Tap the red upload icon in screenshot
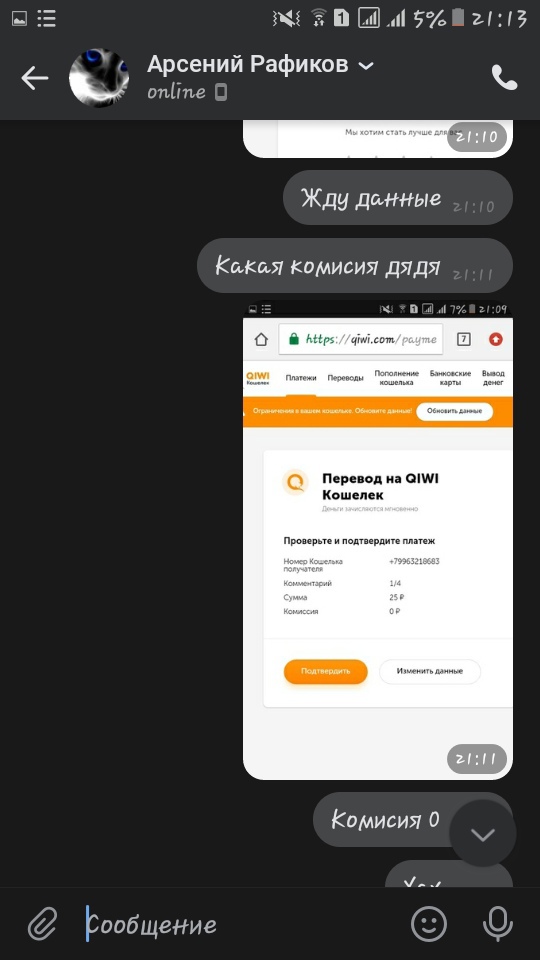Viewport: 540px width, 960px height. click(x=495, y=339)
